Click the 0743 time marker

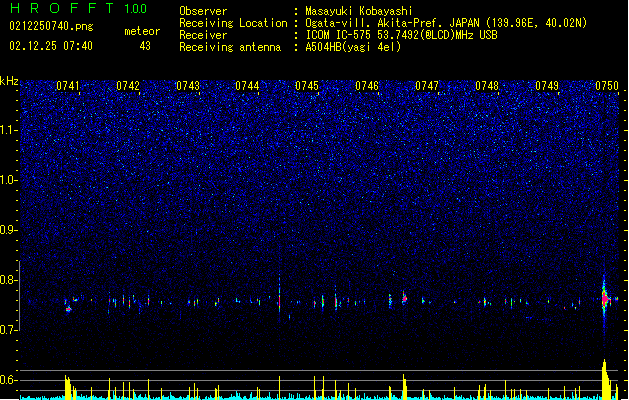point(188,86)
